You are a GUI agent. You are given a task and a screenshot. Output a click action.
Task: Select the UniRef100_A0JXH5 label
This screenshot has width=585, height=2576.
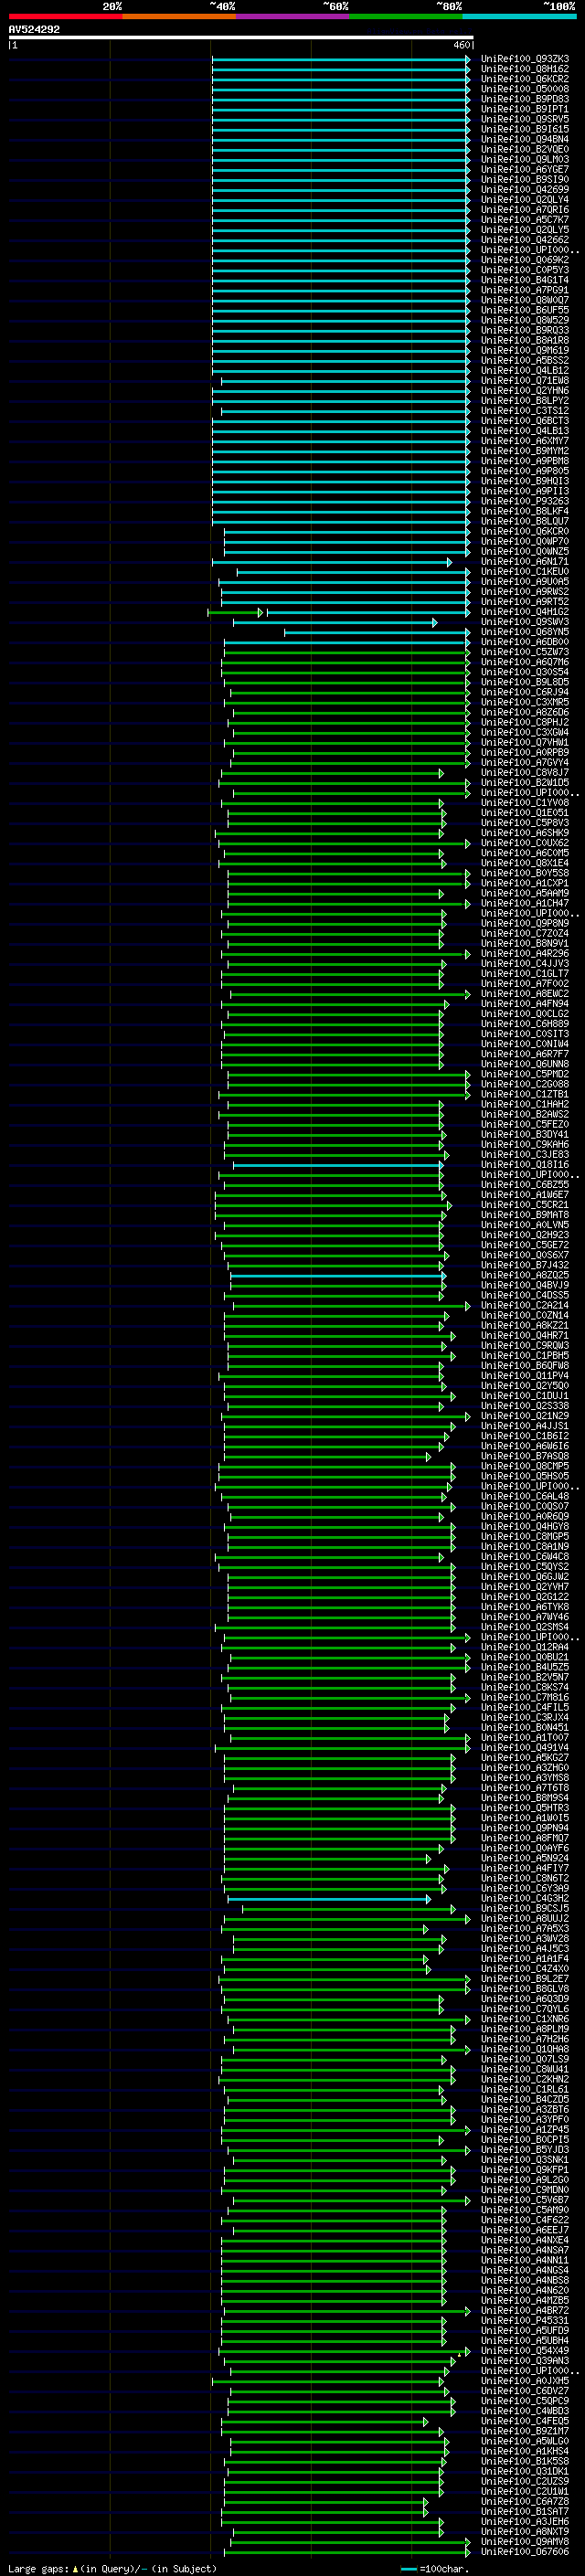[525, 2381]
